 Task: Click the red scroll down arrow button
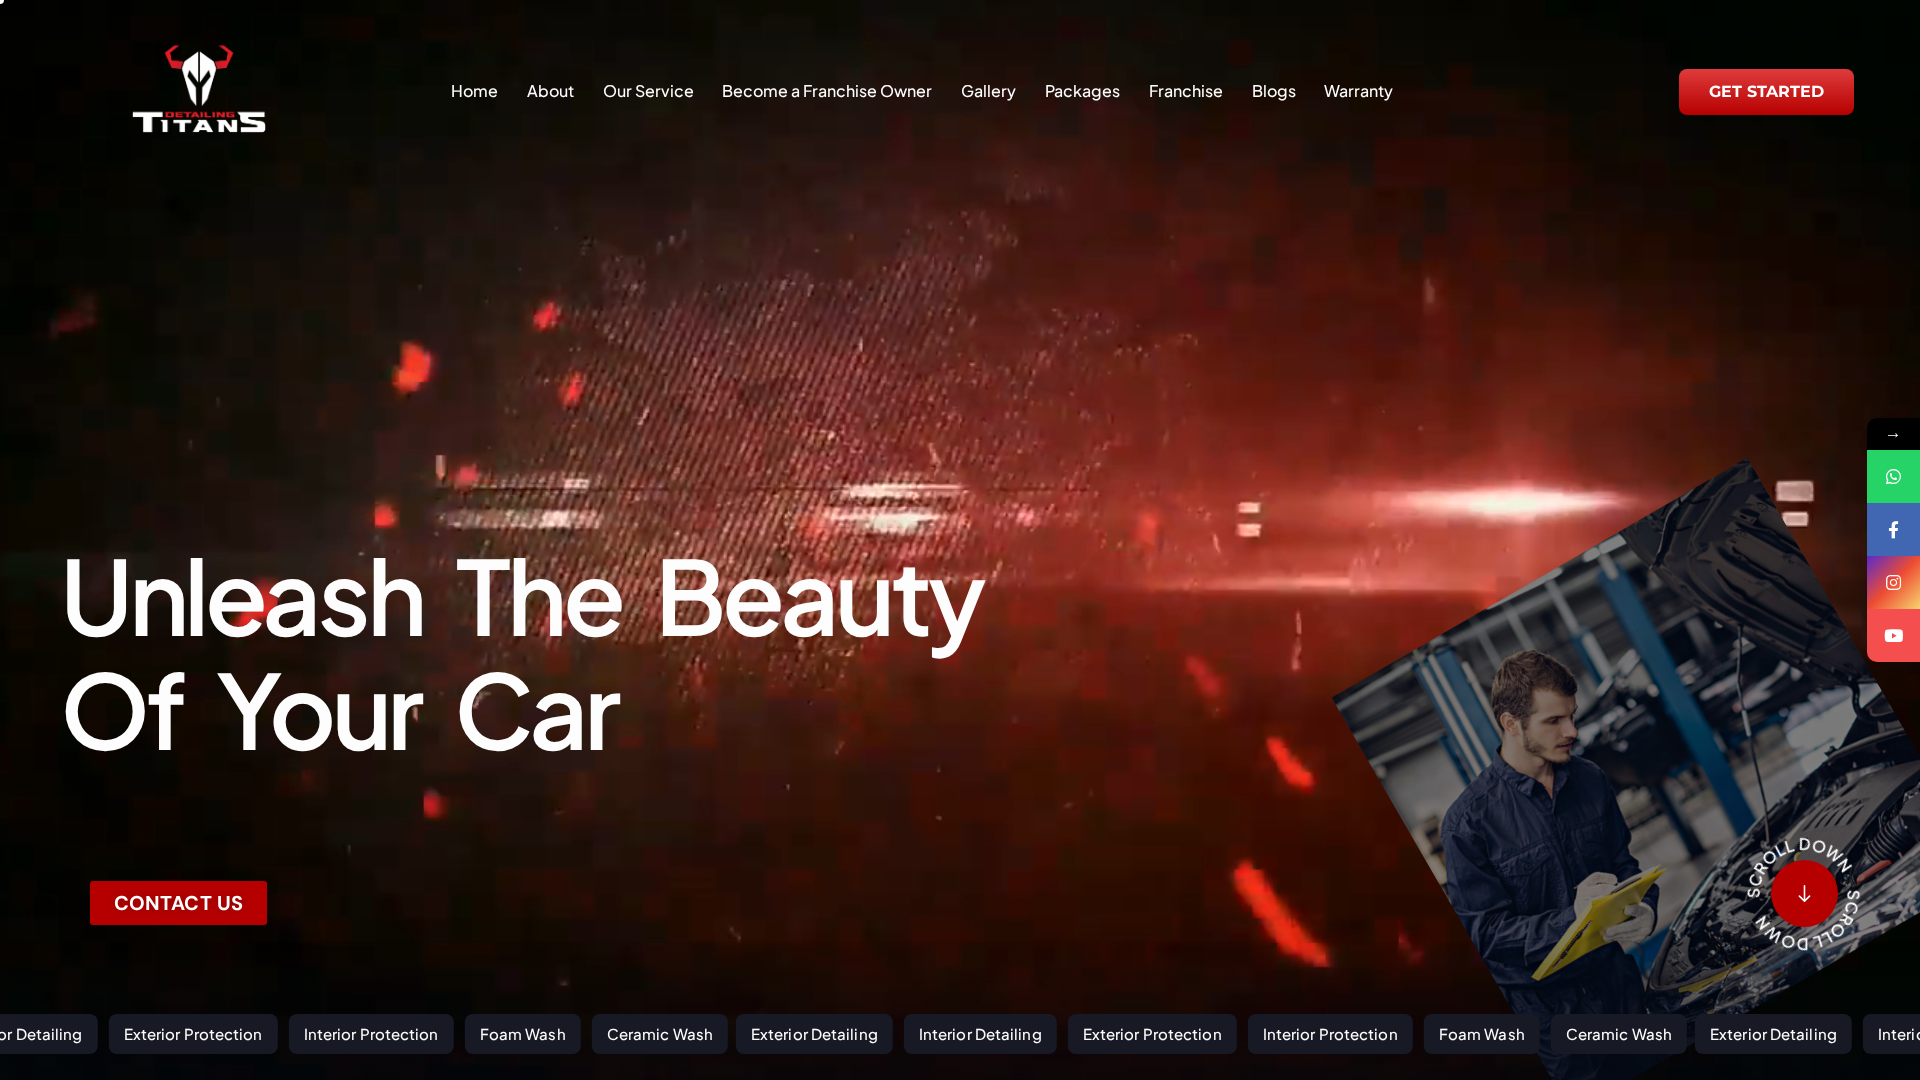[1804, 894]
